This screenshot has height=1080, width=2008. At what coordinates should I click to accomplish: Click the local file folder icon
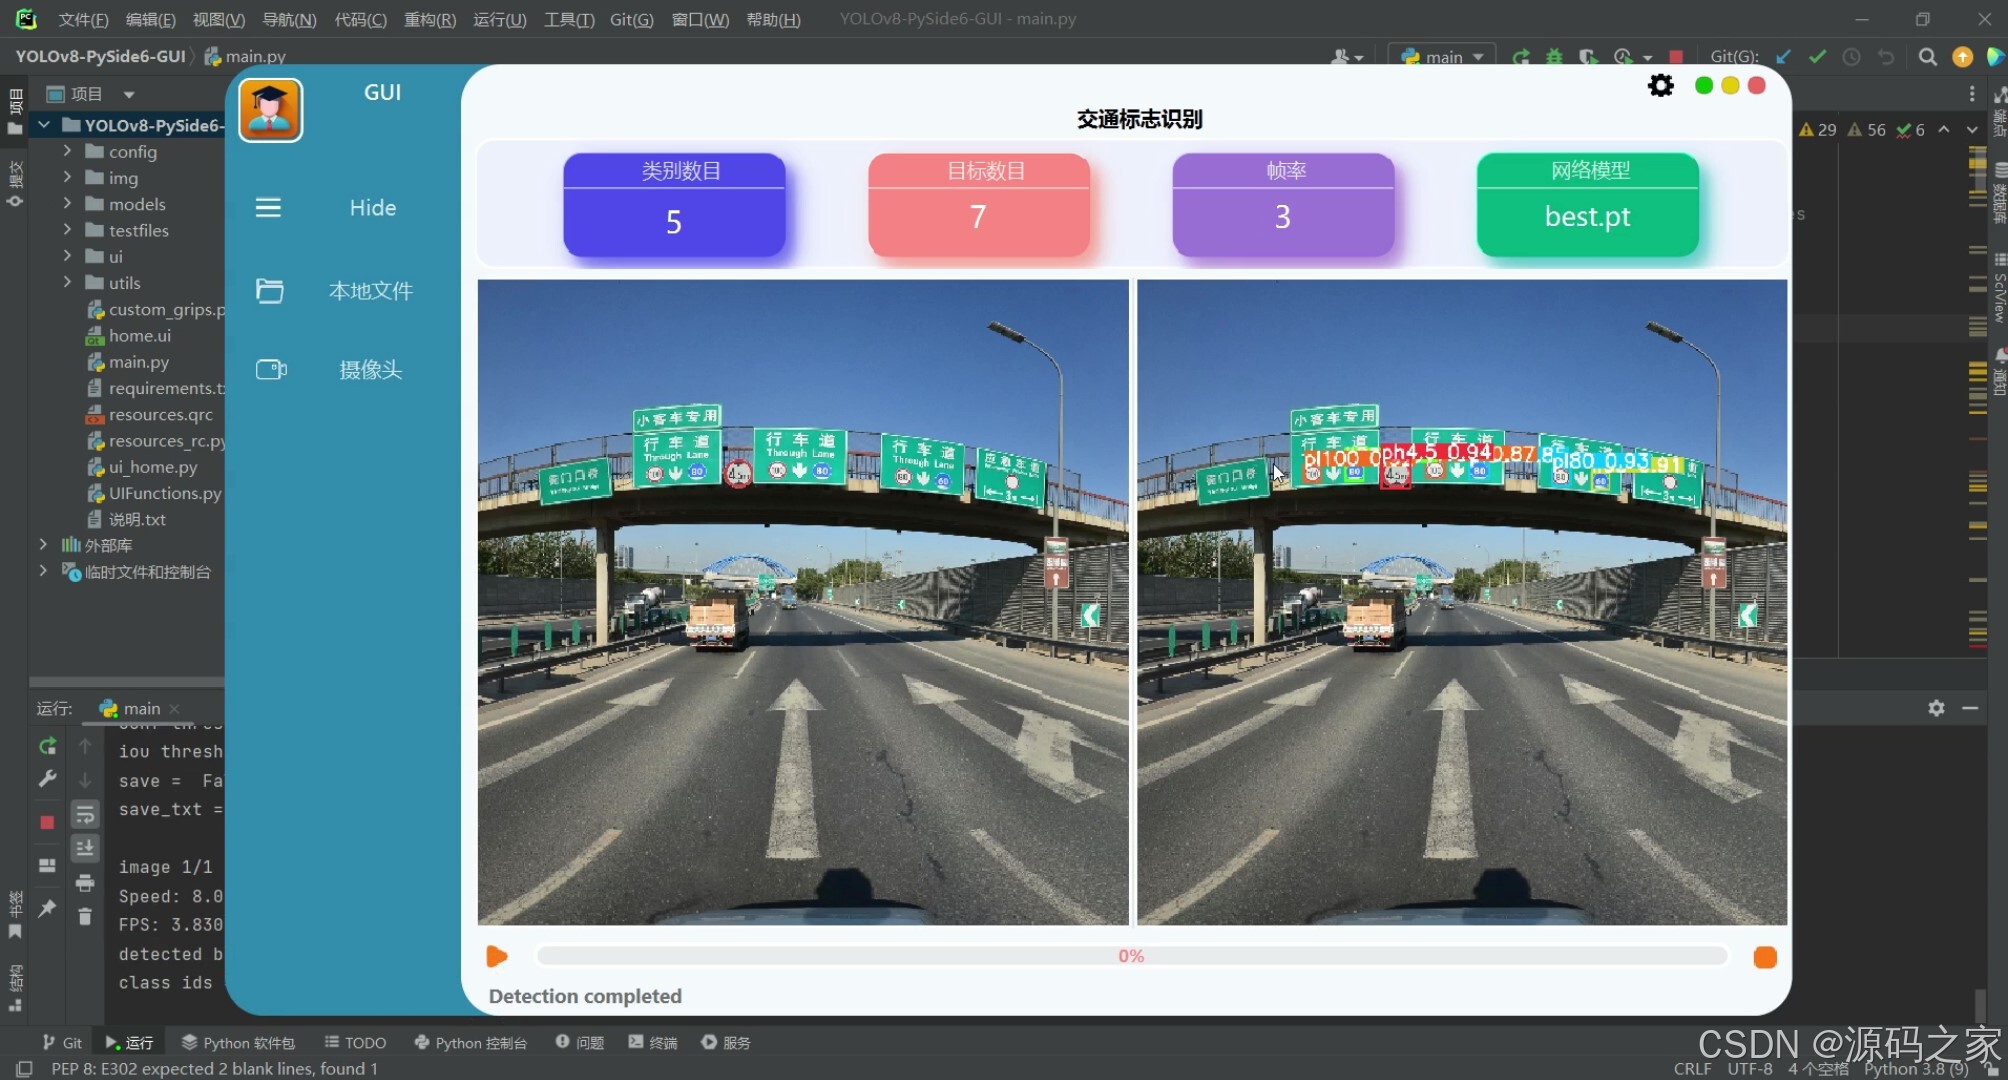click(x=269, y=291)
